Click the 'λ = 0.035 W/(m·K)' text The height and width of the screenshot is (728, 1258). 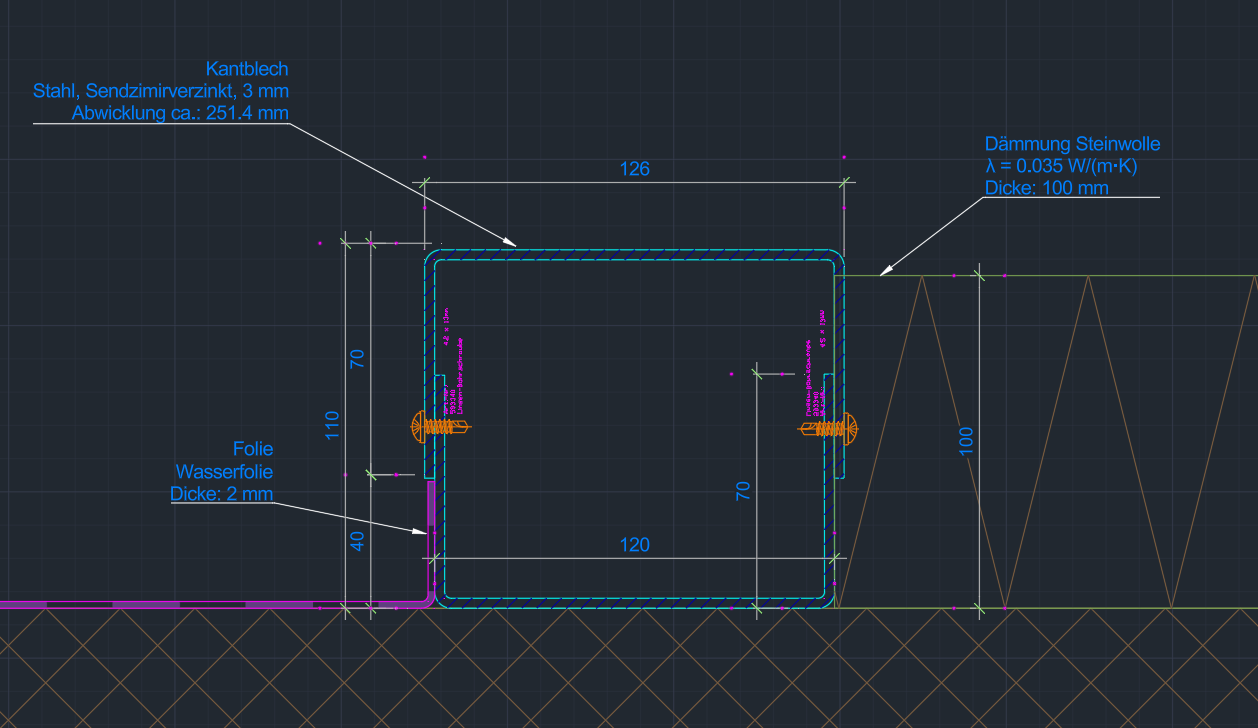coord(1061,166)
